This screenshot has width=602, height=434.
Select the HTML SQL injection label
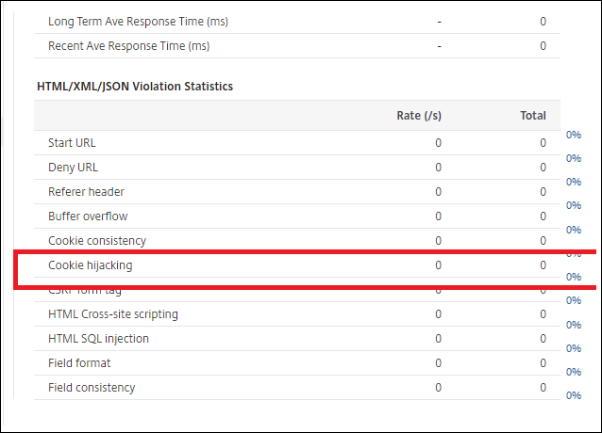tap(98, 339)
